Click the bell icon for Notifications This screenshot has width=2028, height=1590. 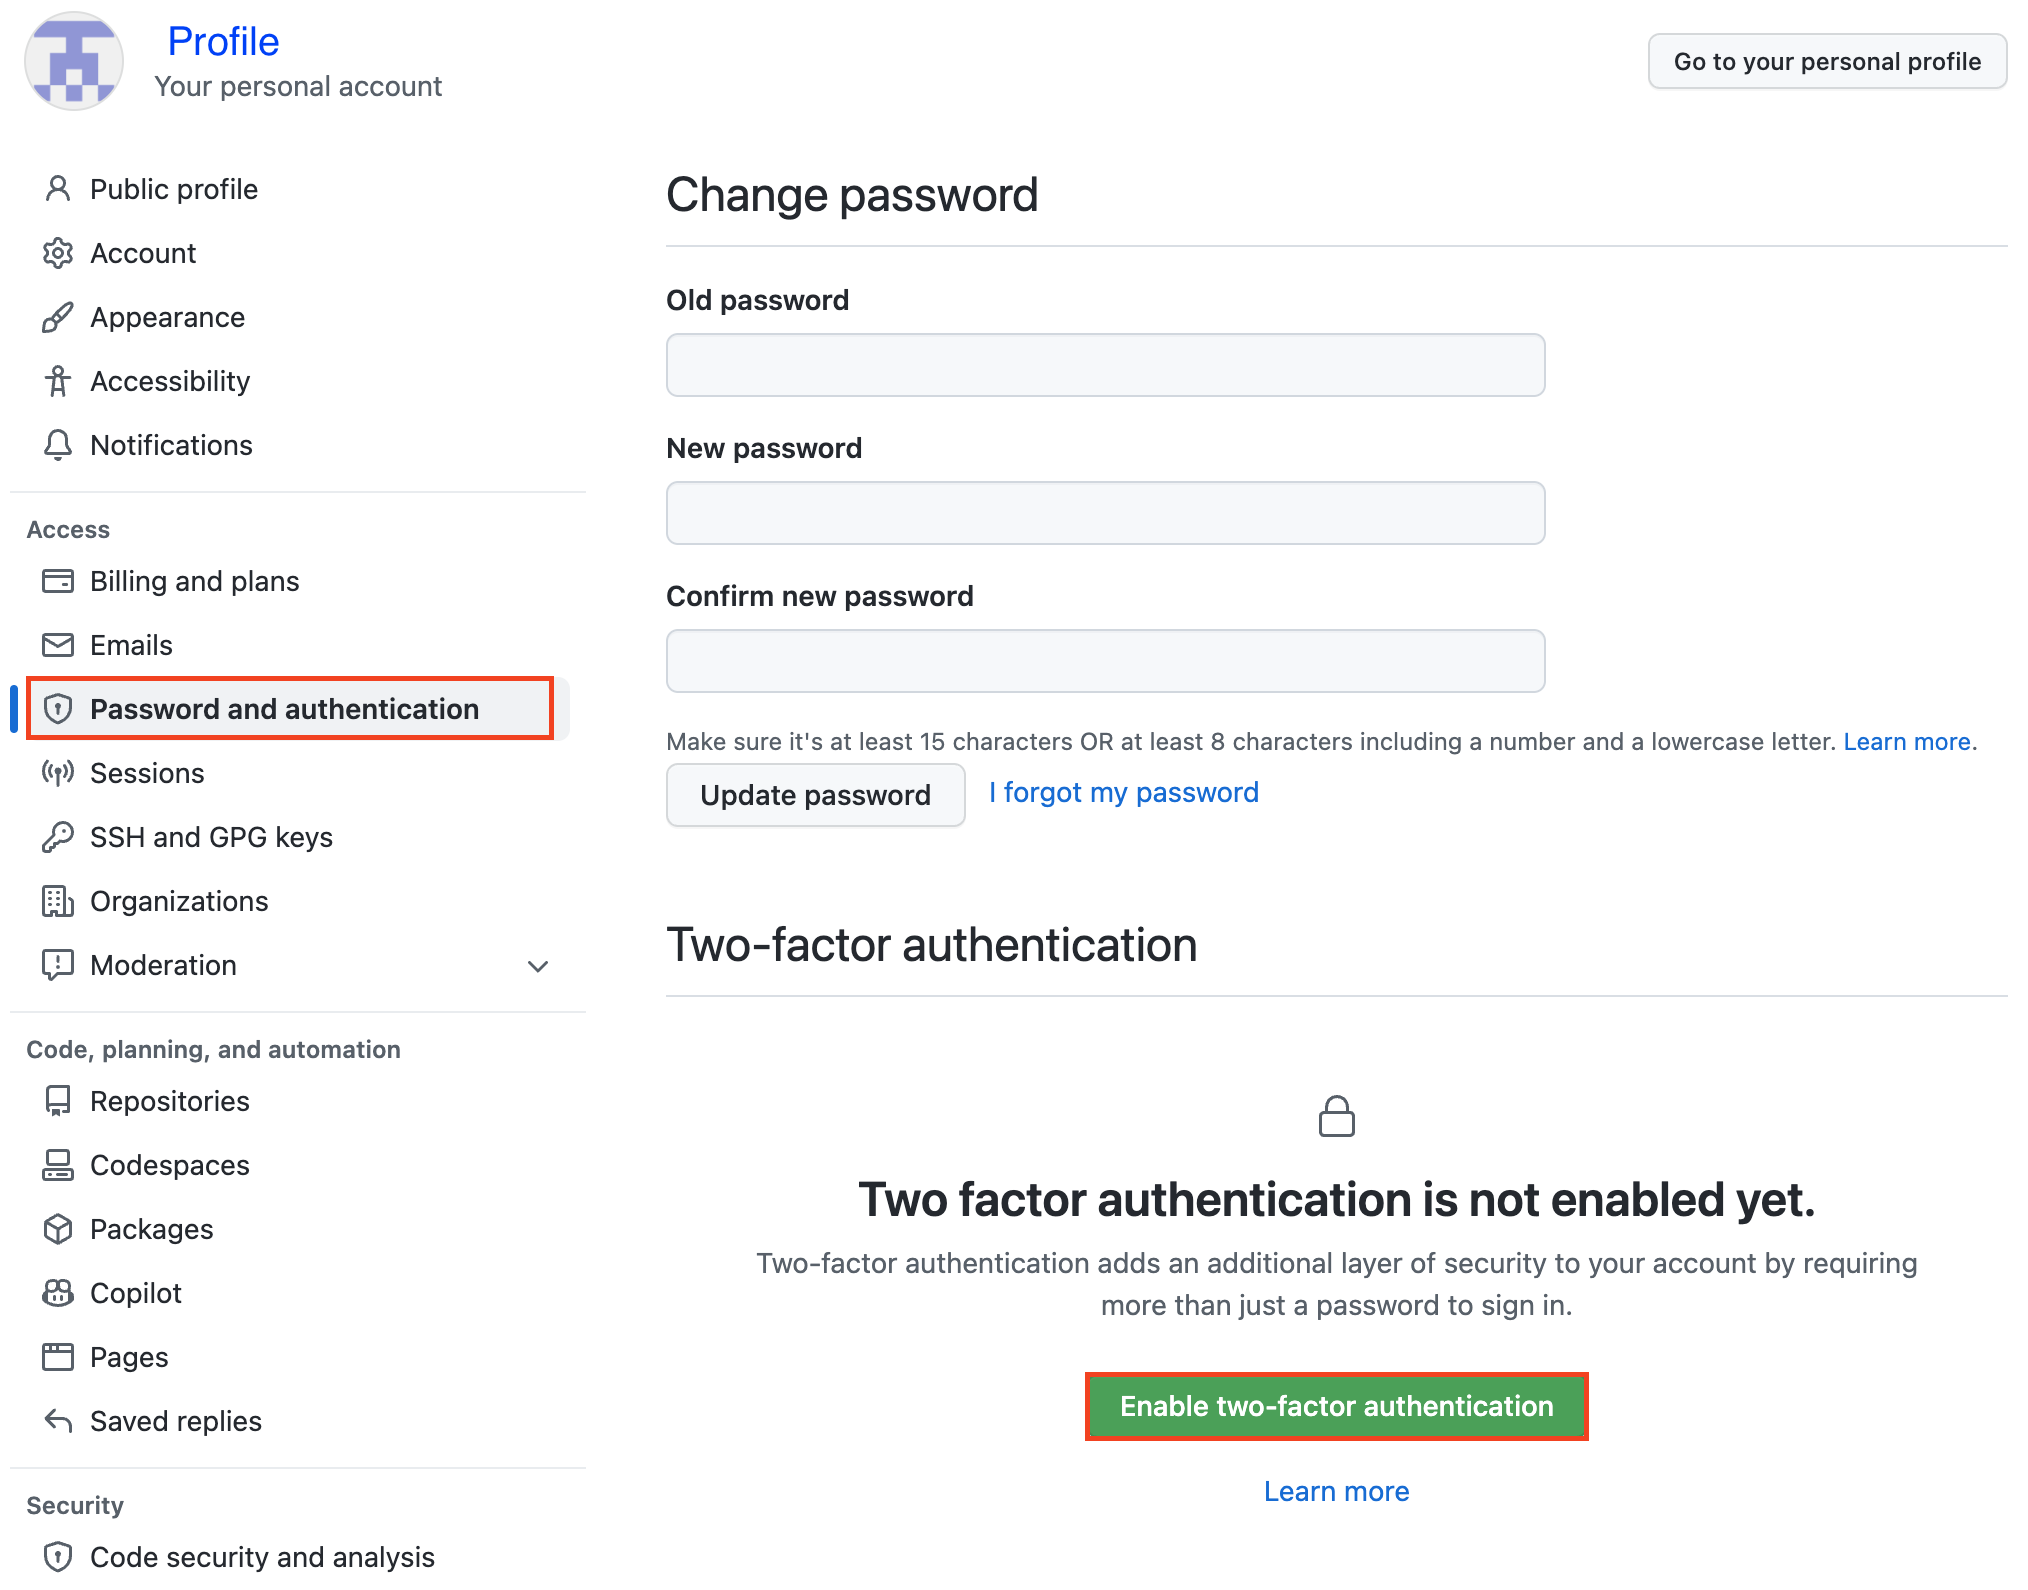tap(58, 445)
